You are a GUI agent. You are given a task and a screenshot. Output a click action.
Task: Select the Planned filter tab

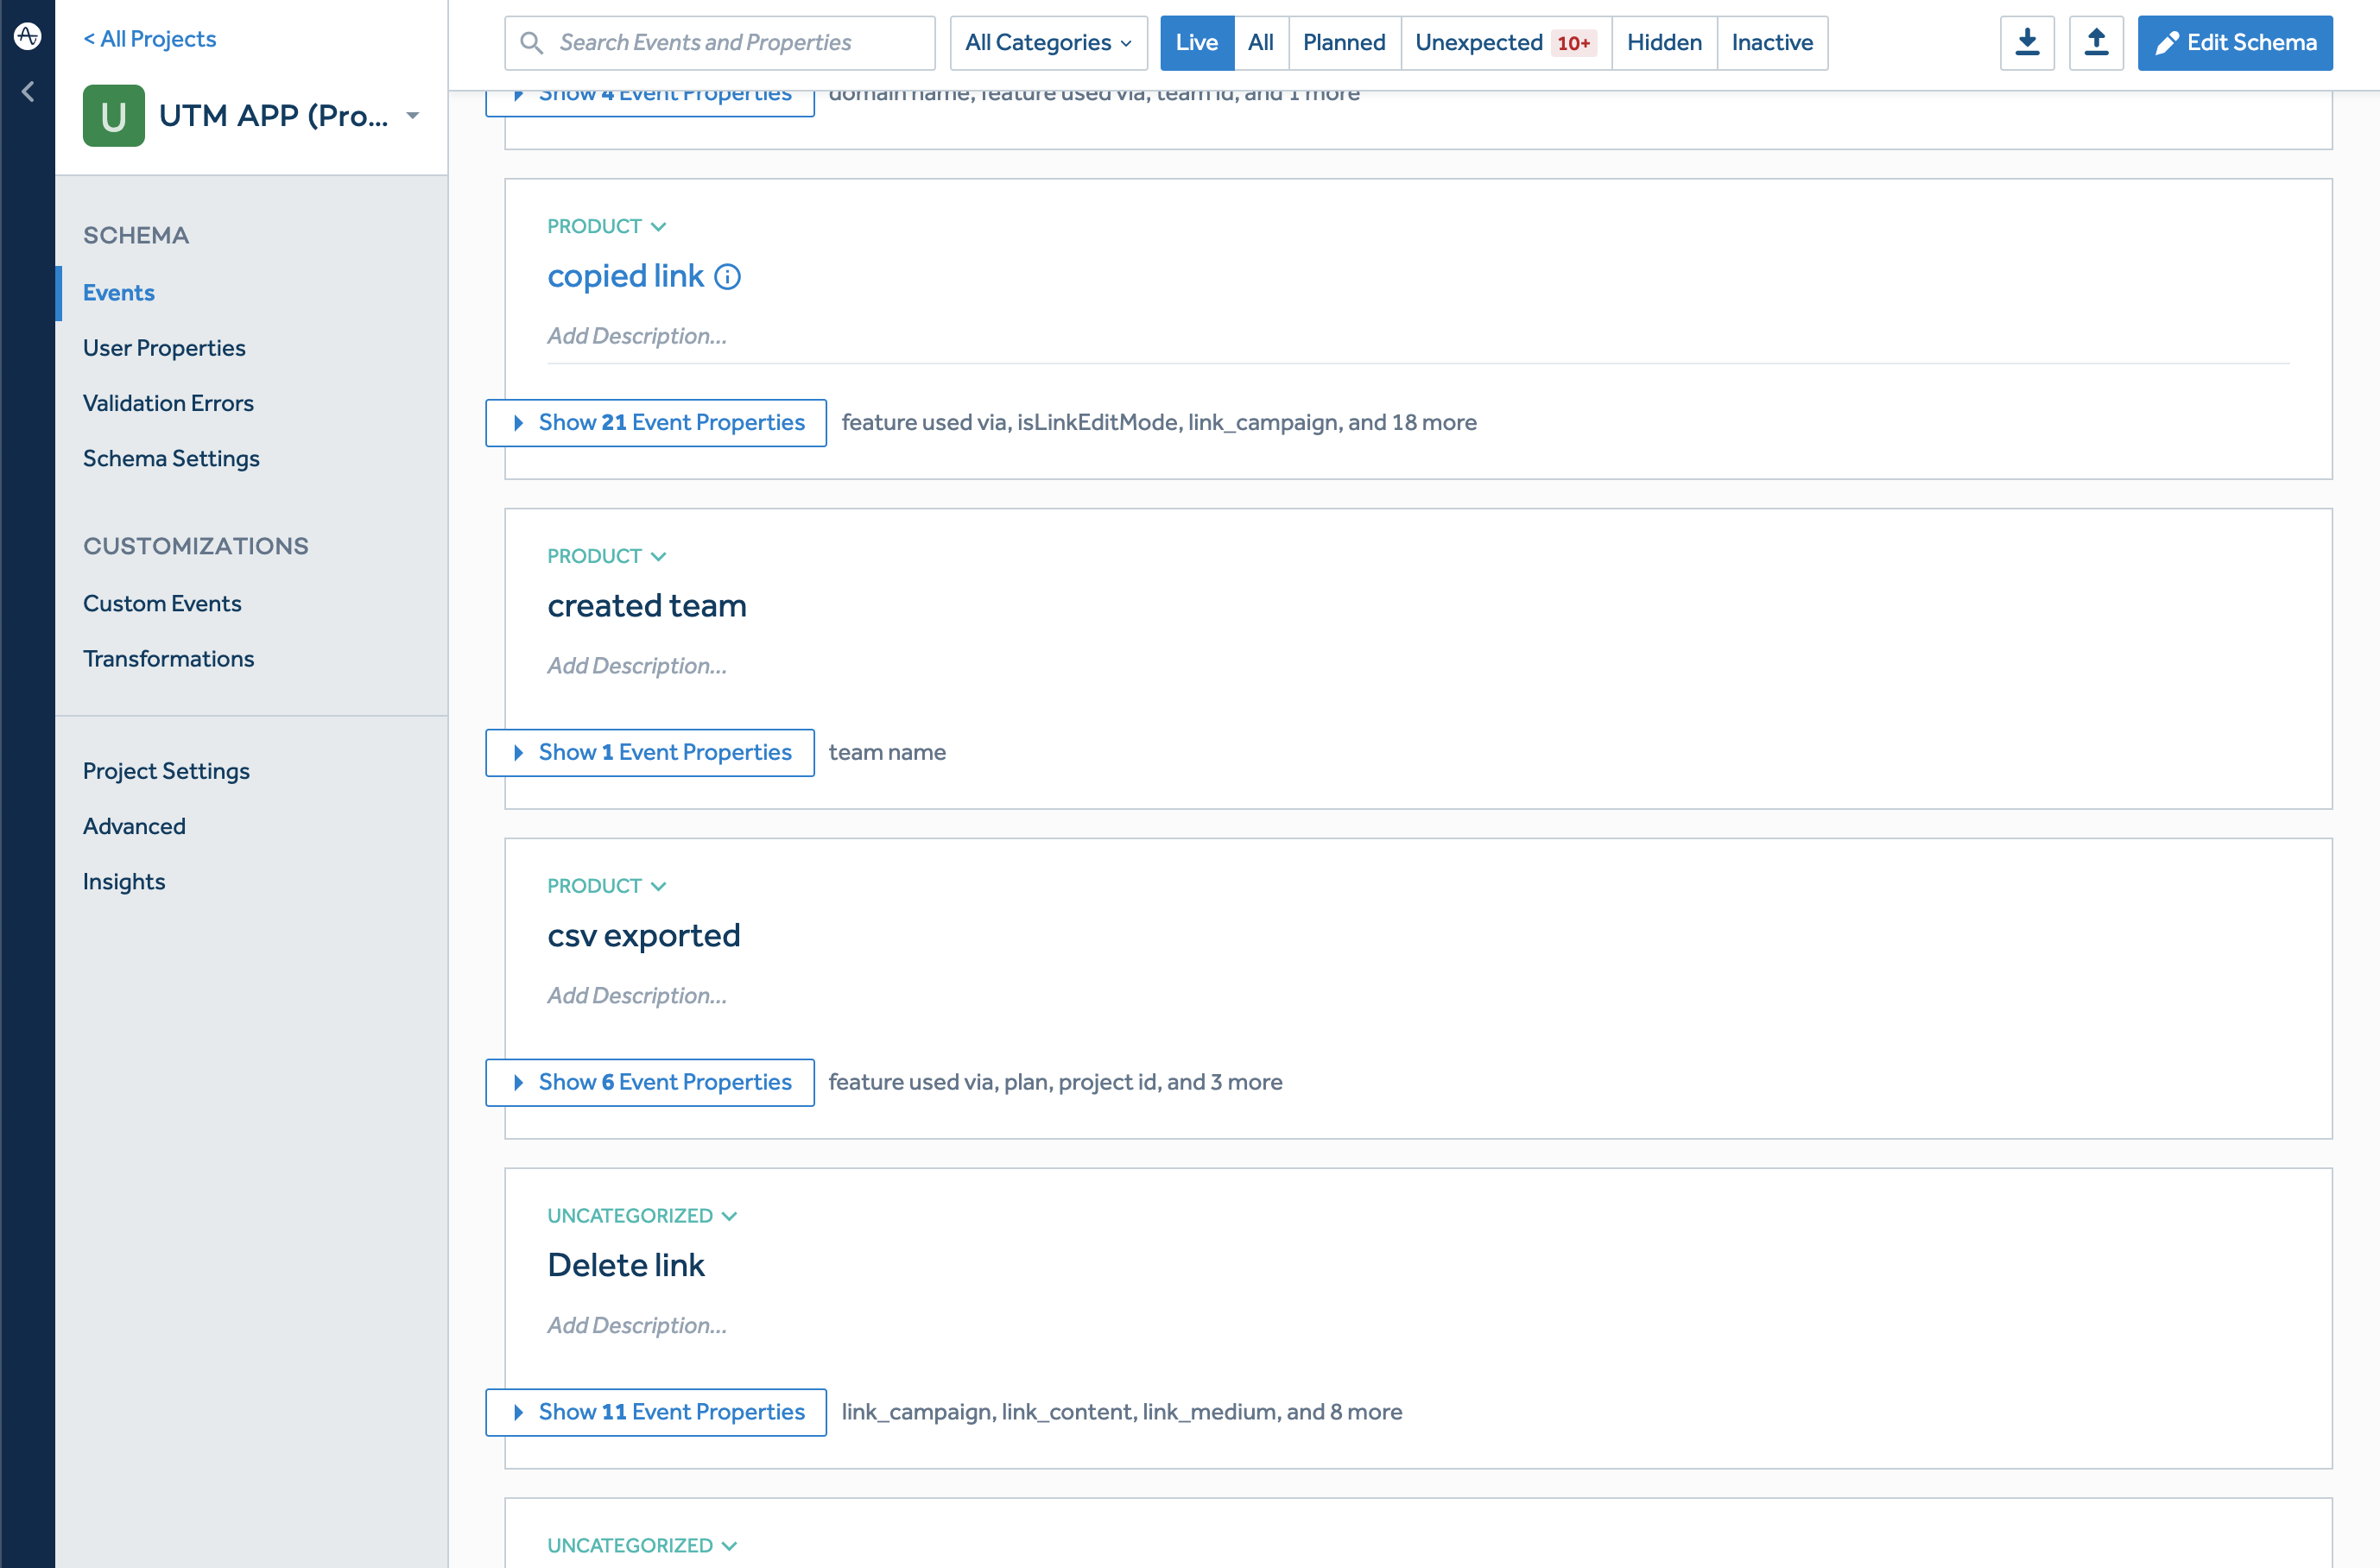[x=1344, y=43]
